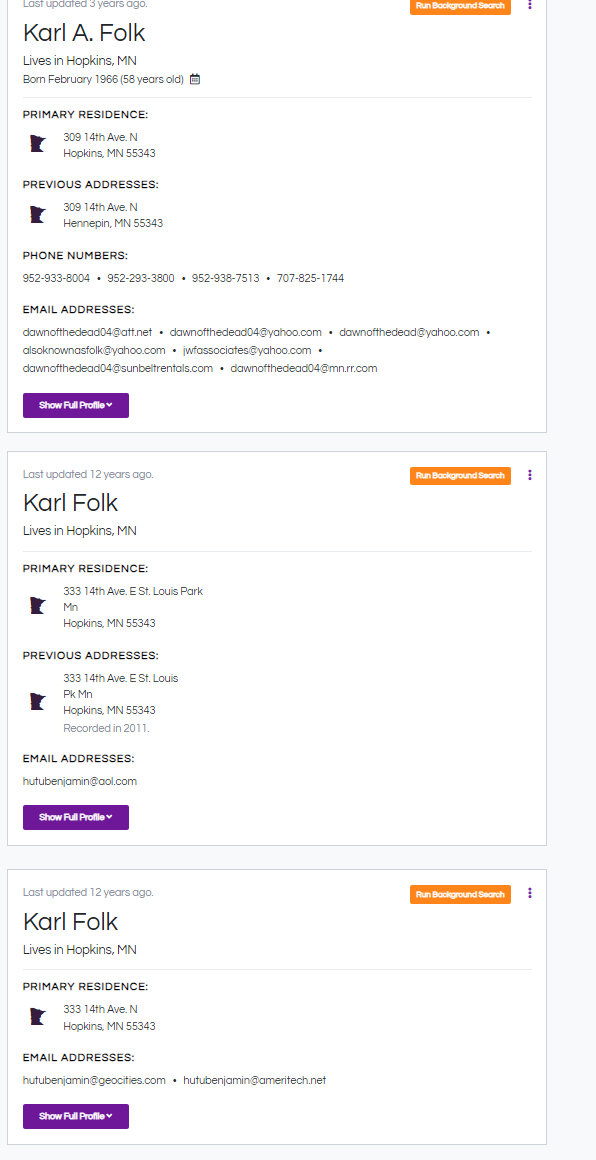This screenshot has height=1160, width=596.
Task: Open three-dot options on Karl A. Folk card
Action: (x=529, y=4)
